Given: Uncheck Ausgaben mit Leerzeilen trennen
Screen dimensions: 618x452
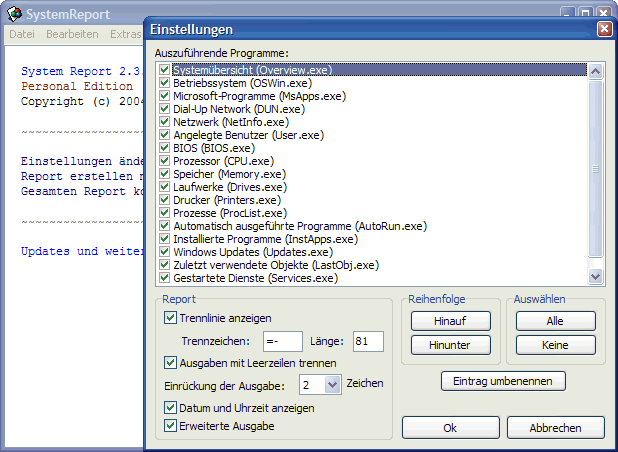Looking at the screenshot, I should click(170, 362).
